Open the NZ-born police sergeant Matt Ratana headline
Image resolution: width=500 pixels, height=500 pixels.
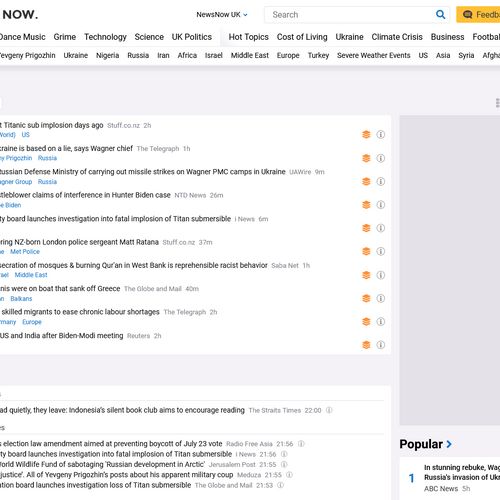pyautogui.click(x=79, y=242)
